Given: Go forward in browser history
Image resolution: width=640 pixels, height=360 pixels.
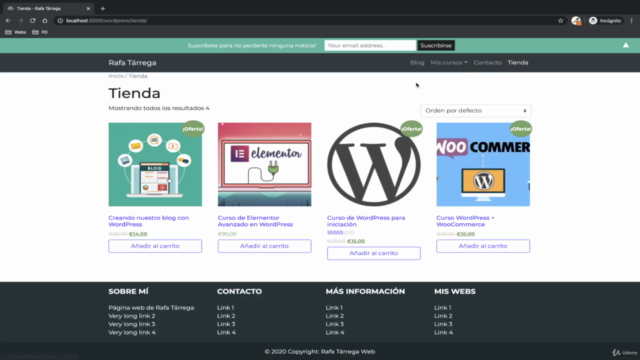Looking at the screenshot, I should pos(20,20).
